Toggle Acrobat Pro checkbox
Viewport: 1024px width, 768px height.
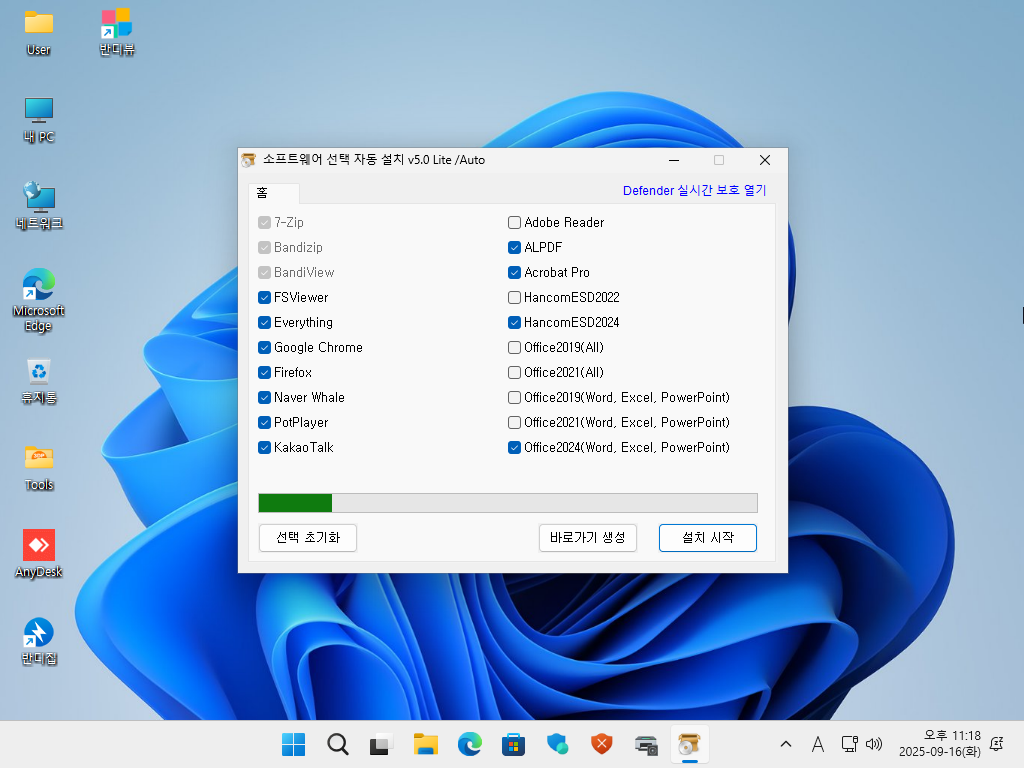point(515,272)
